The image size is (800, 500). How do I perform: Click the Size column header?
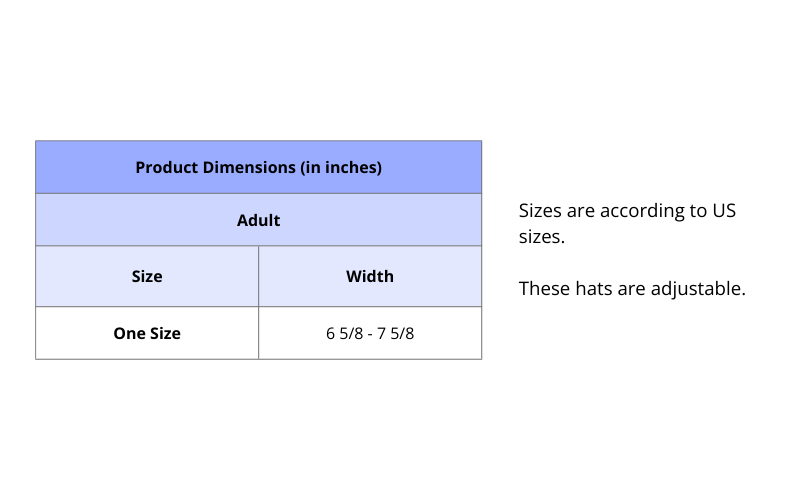[147, 276]
